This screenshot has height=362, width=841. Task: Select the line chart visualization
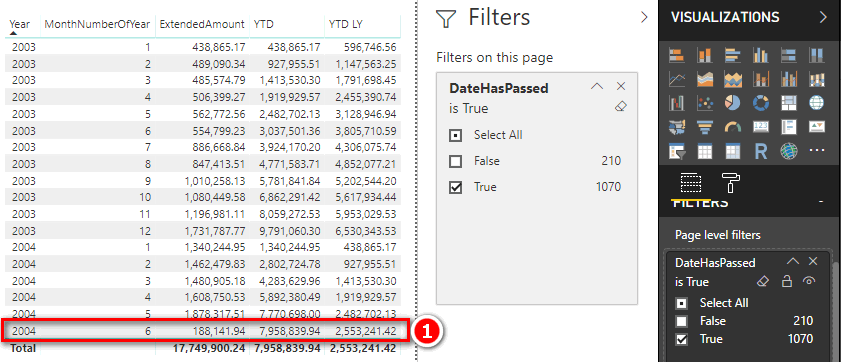point(677,79)
